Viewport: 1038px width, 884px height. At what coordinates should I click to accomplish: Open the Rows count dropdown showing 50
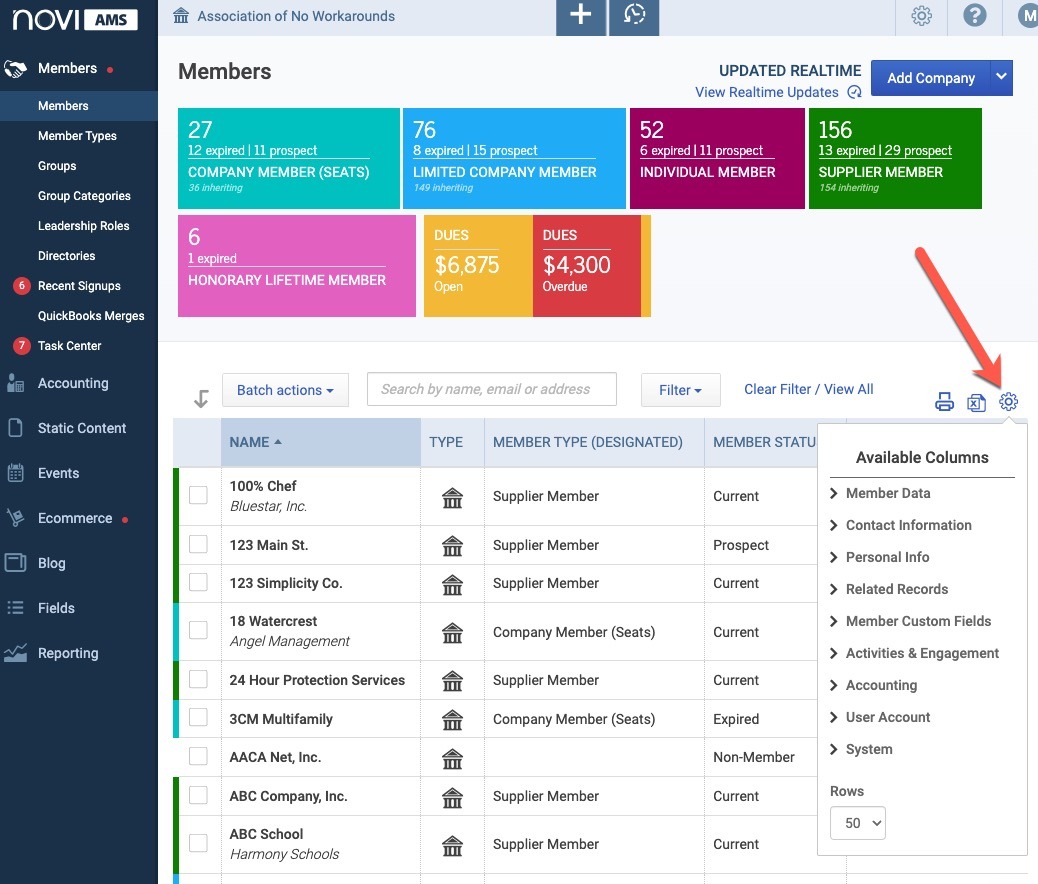pos(858,823)
